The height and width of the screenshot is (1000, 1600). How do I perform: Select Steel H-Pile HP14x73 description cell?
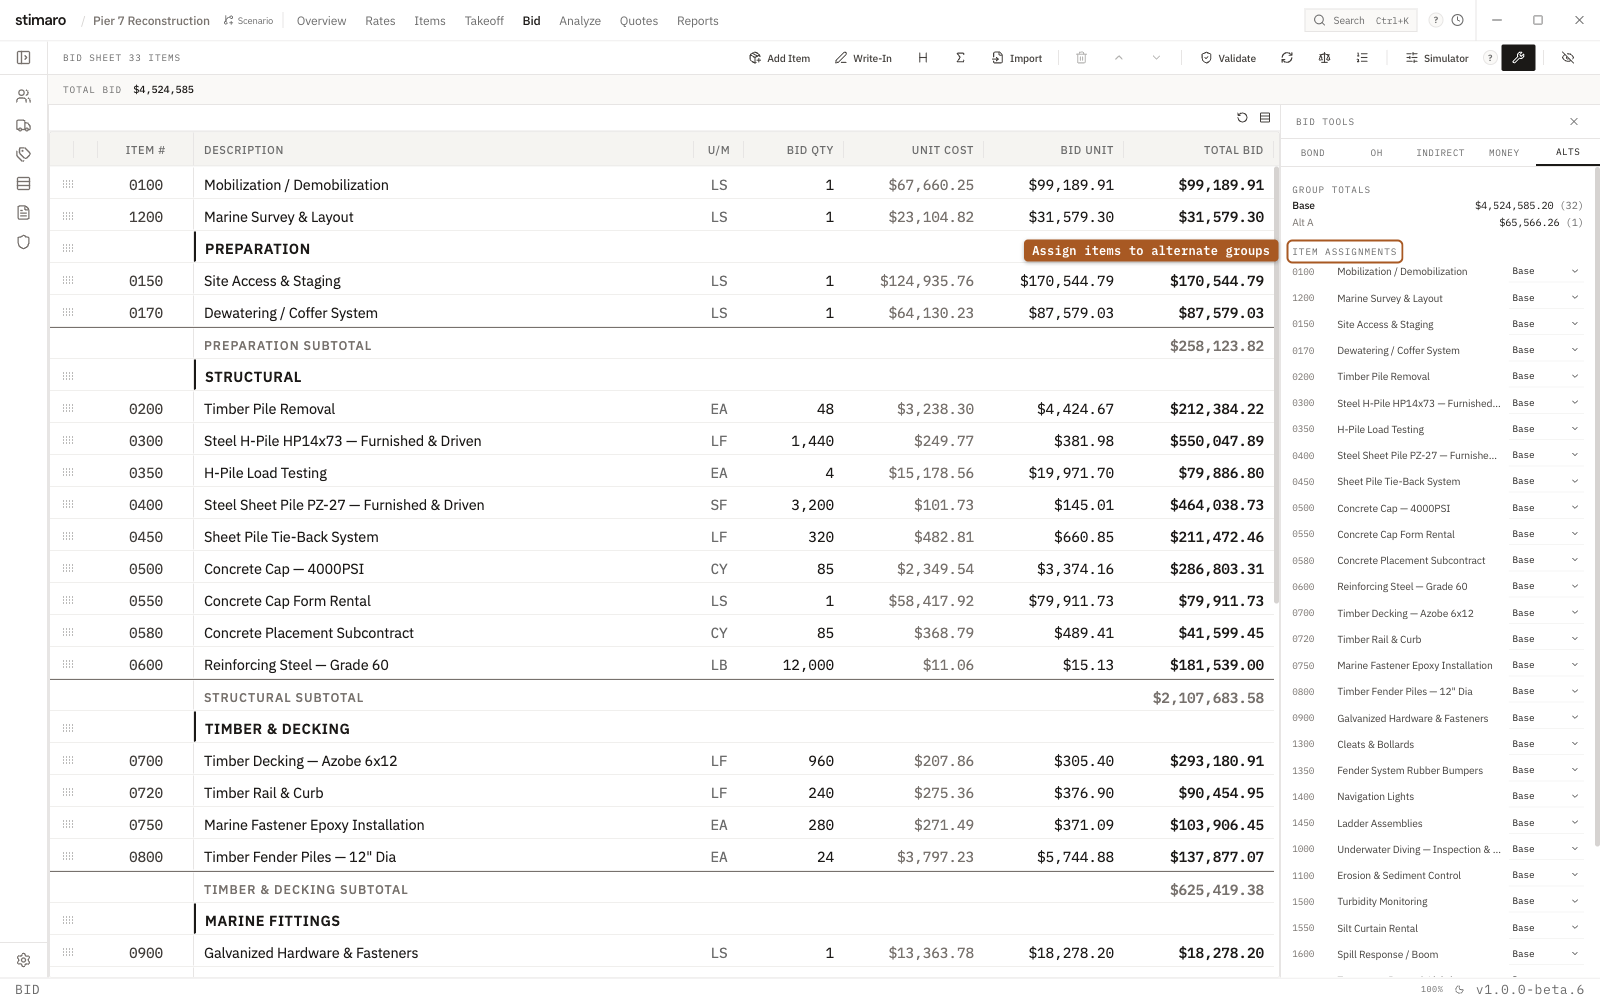point(443,441)
